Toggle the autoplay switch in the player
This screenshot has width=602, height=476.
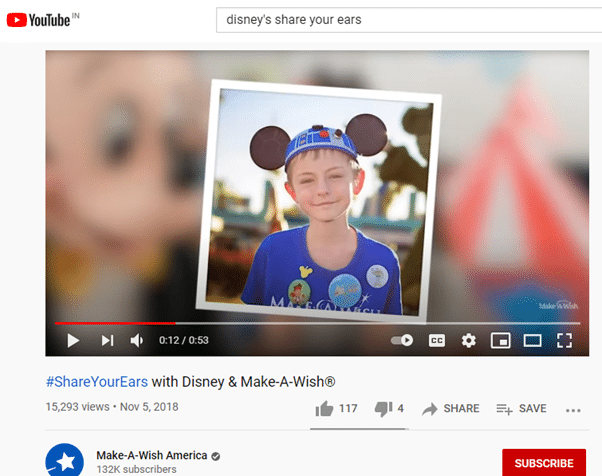402,340
